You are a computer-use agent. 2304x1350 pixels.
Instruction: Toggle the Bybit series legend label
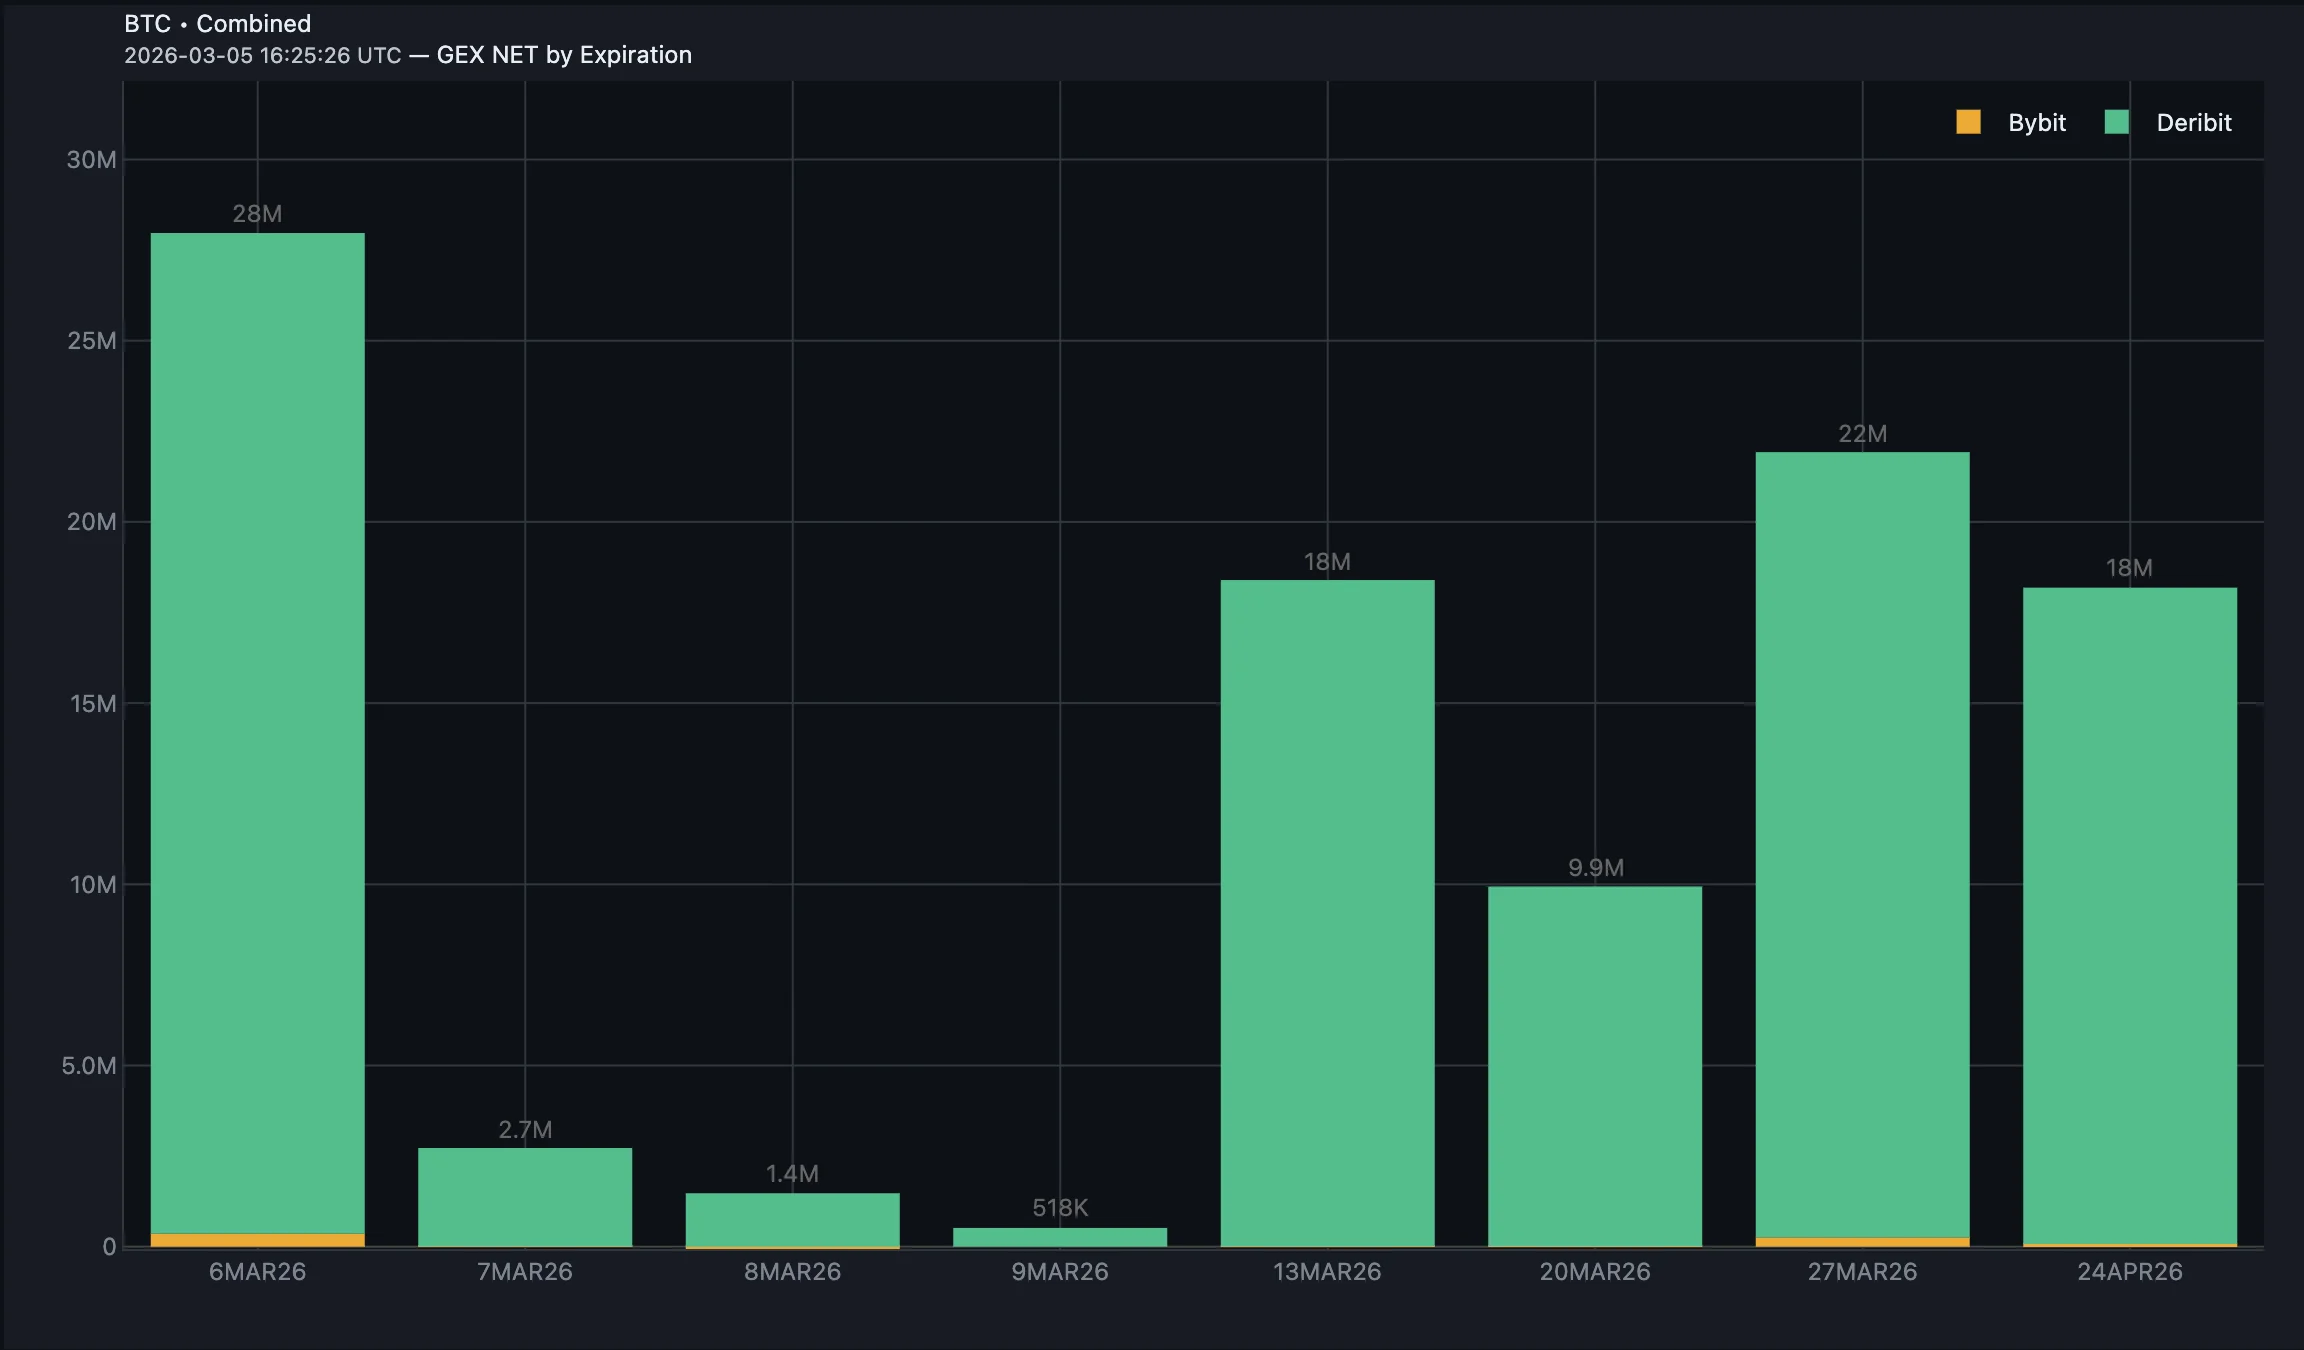pyautogui.click(x=2036, y=123)
